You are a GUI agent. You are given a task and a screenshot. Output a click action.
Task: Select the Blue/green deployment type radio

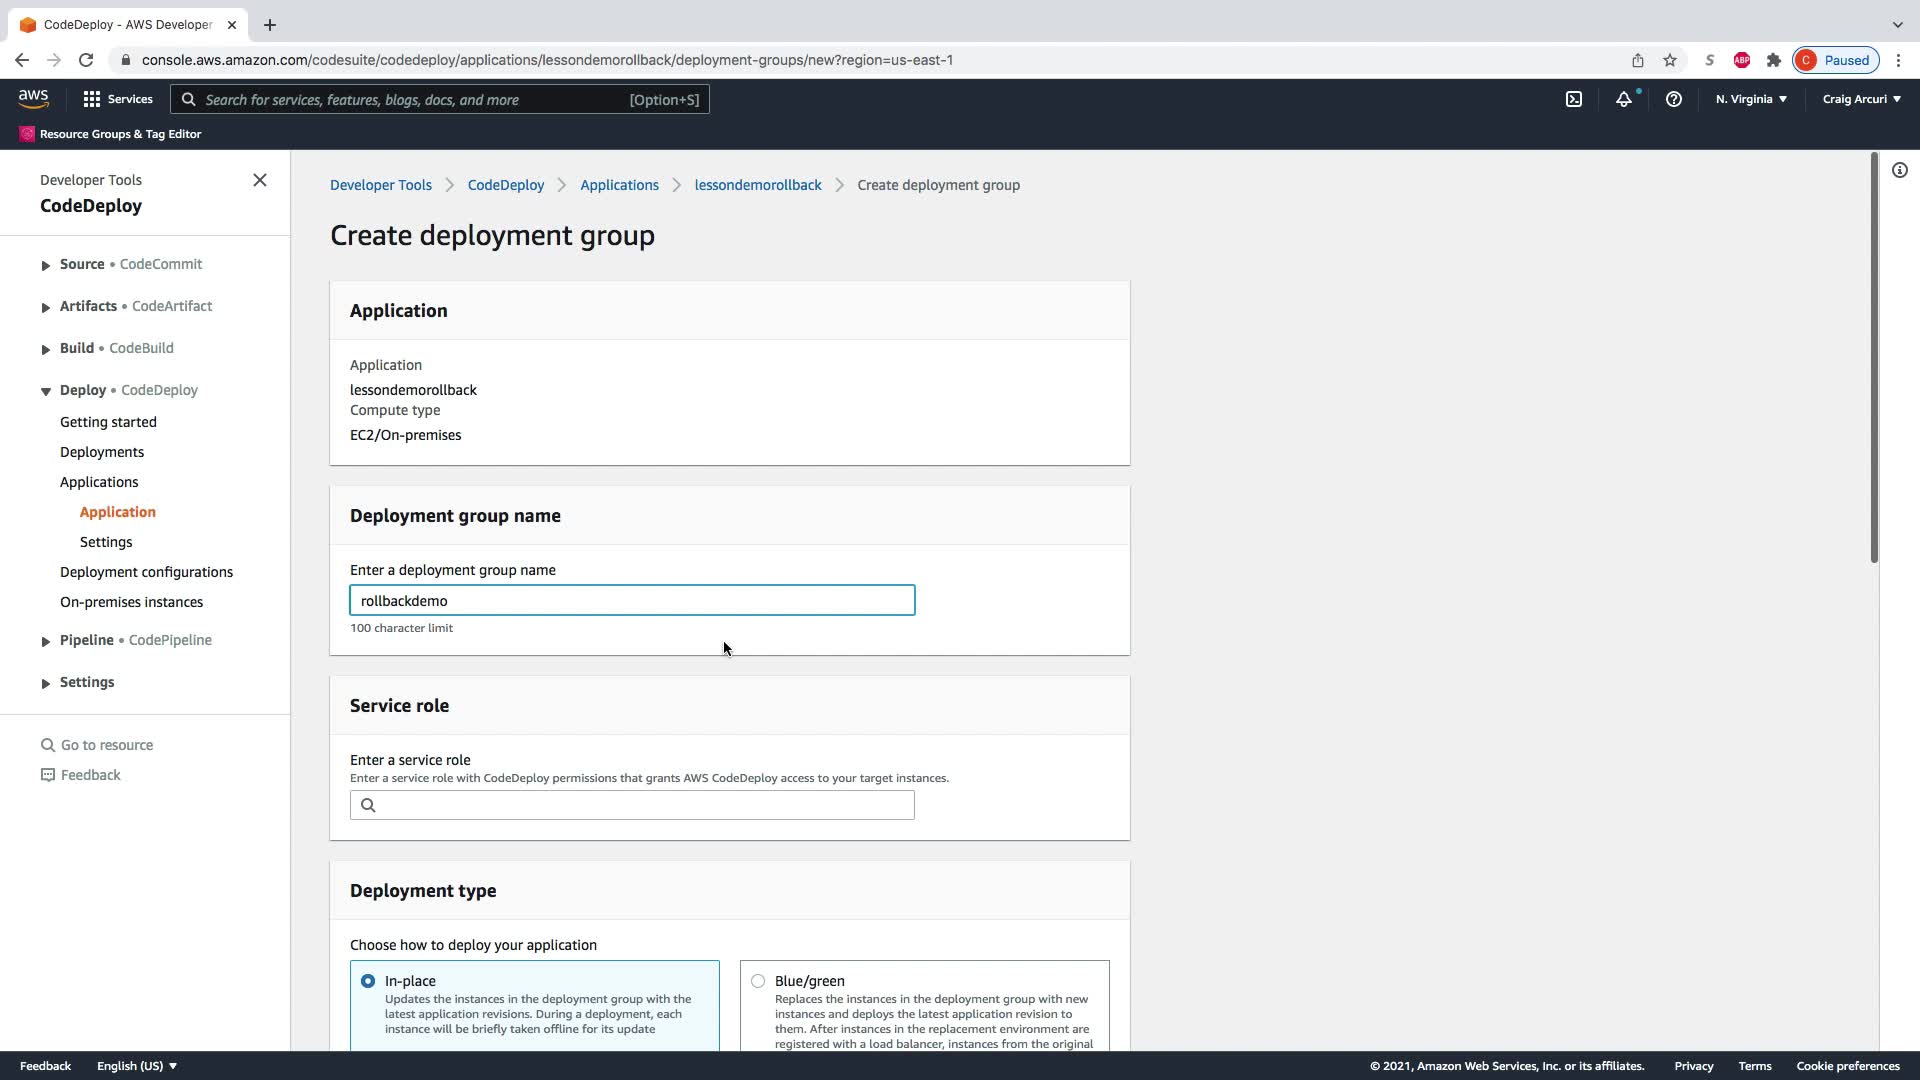pyautogui.click(x=758, y=981)
